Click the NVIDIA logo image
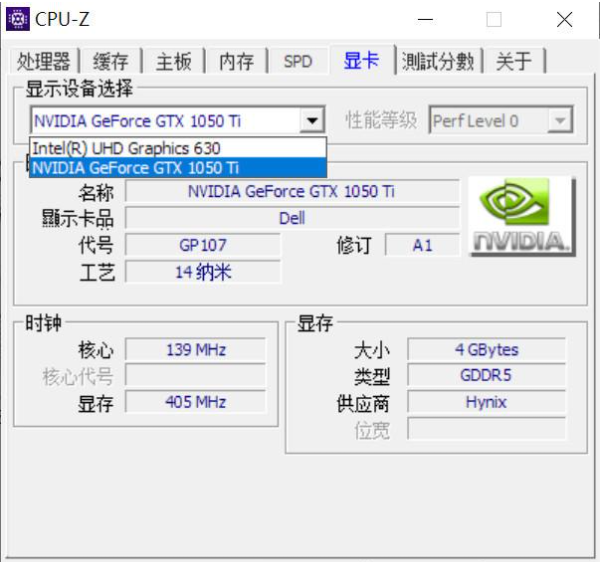 [x=522, y=216]
